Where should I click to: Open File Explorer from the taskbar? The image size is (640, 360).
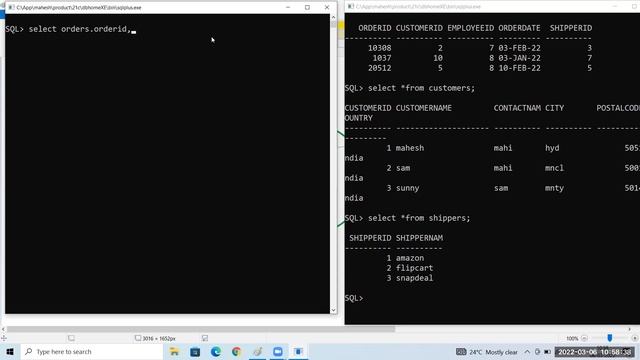tap(174, 351)
